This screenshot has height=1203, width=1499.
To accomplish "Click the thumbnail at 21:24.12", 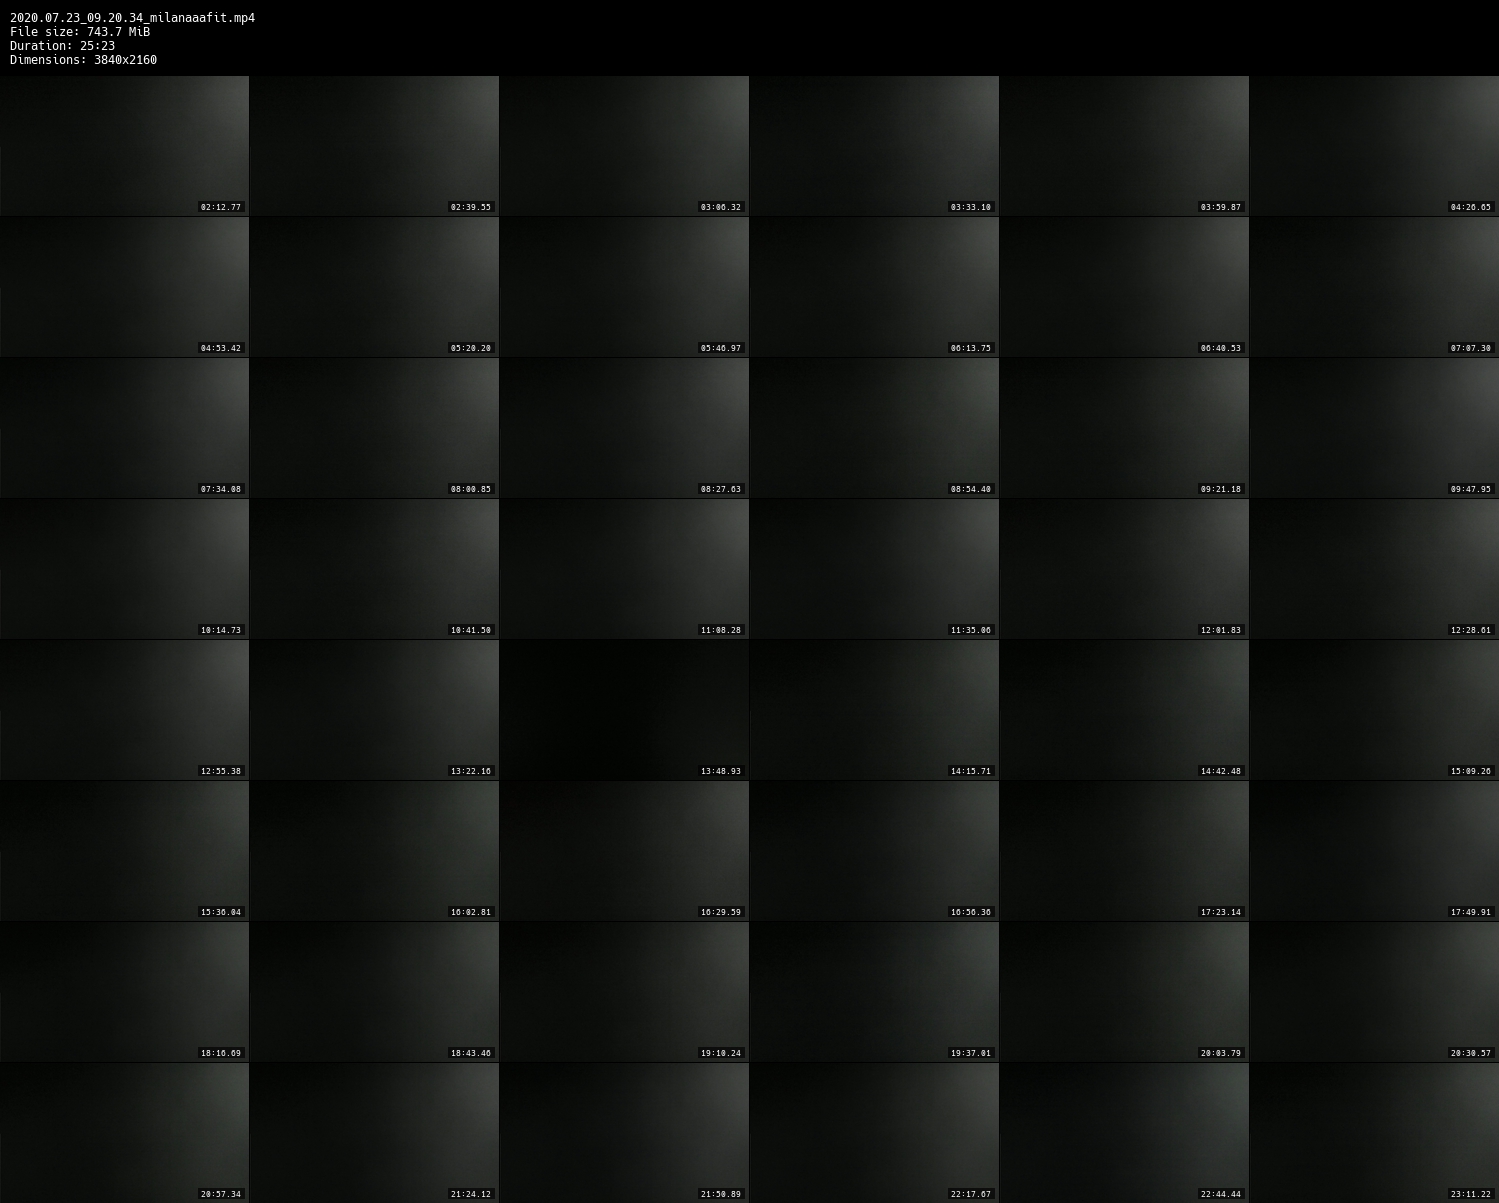I will (374, 1133).
